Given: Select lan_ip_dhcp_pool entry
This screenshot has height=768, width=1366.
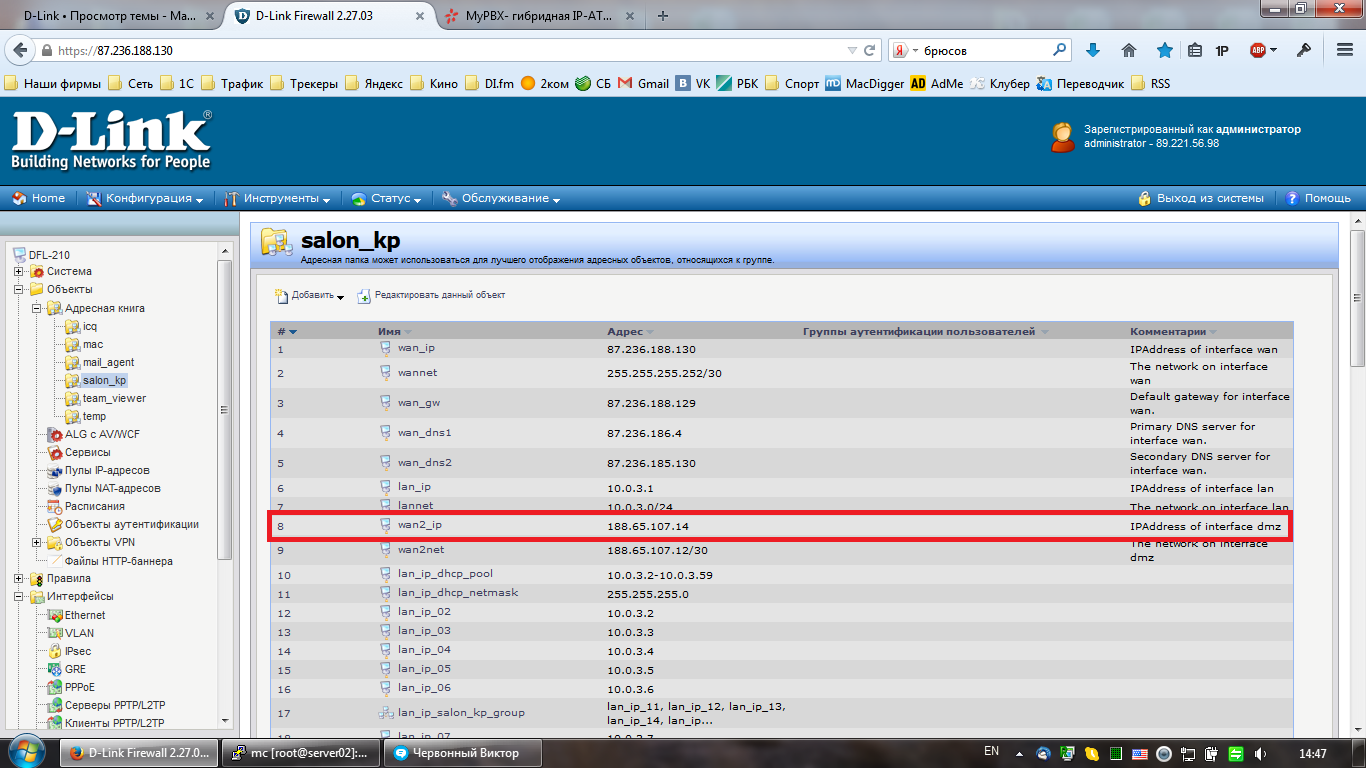Looking at the screenshot, I should click(x=445, y=574).
